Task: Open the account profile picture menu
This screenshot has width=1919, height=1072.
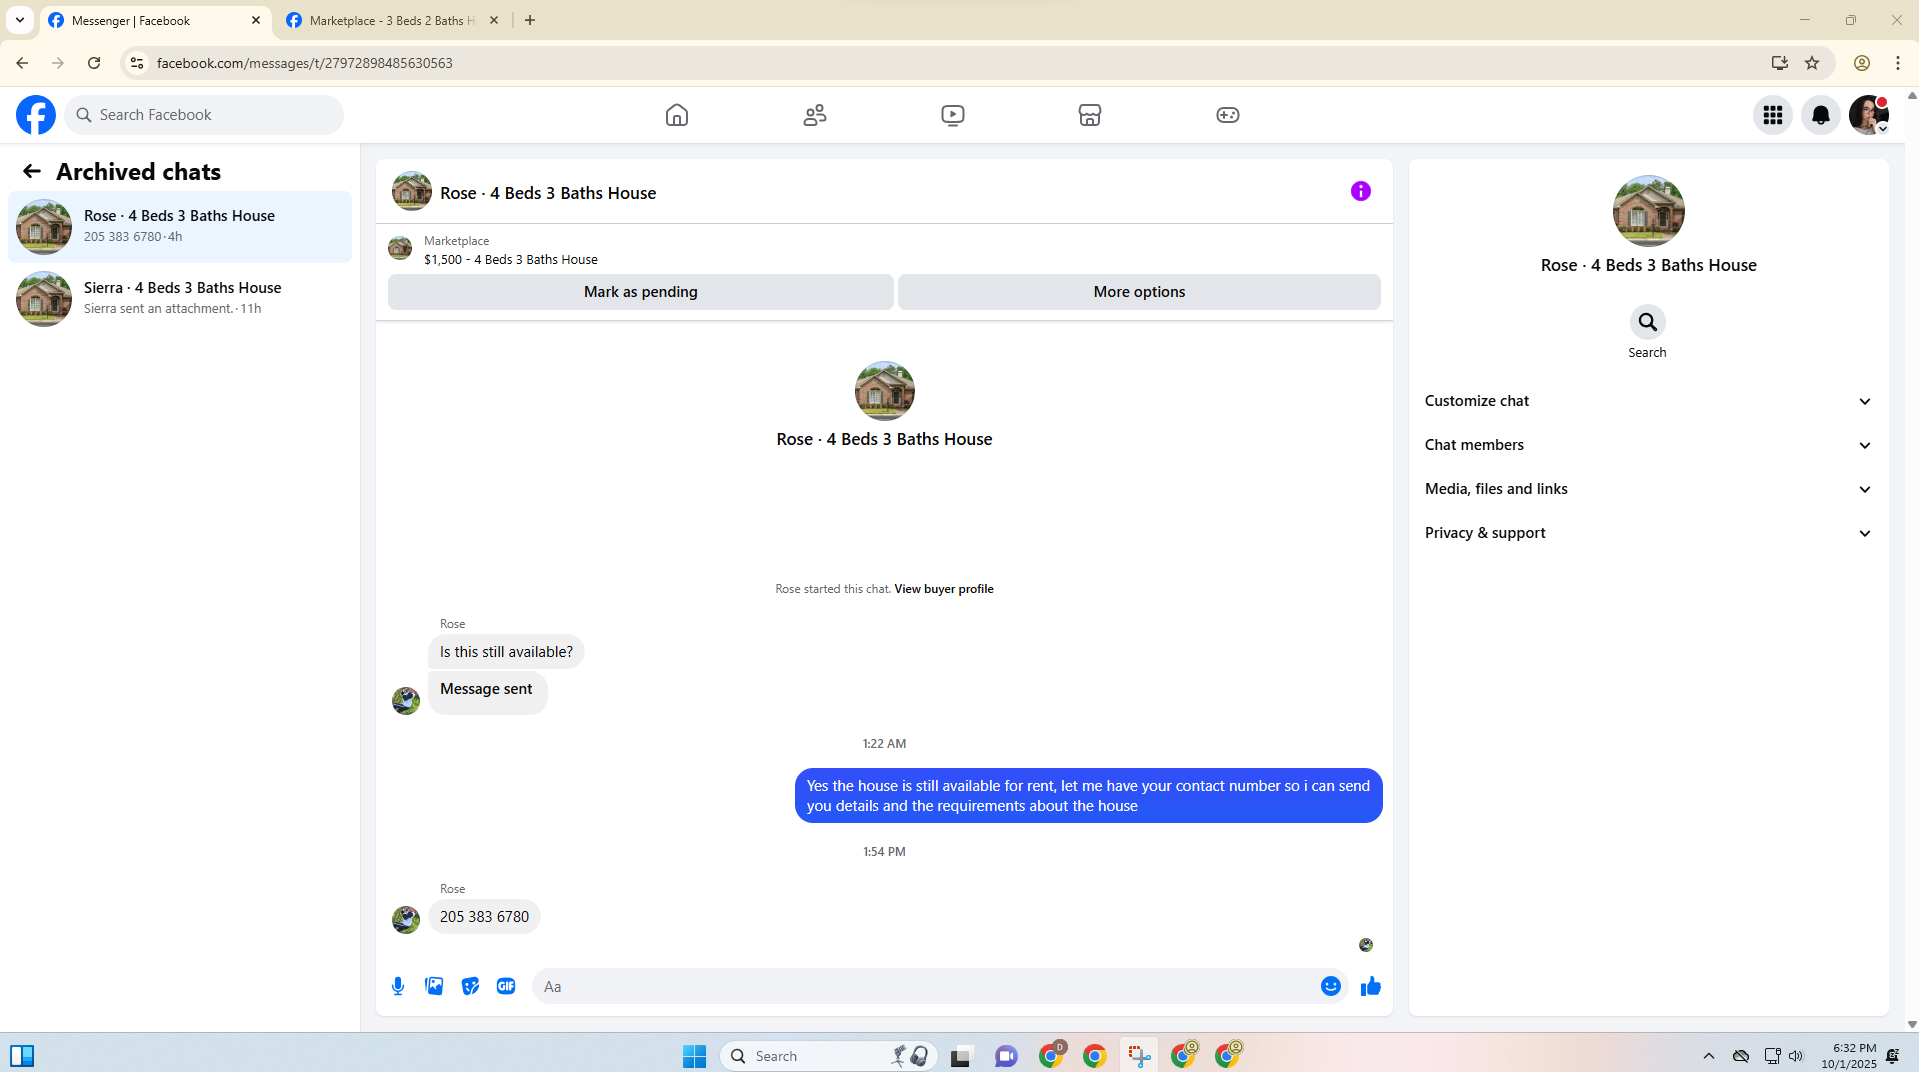Action: point(1869,115)
